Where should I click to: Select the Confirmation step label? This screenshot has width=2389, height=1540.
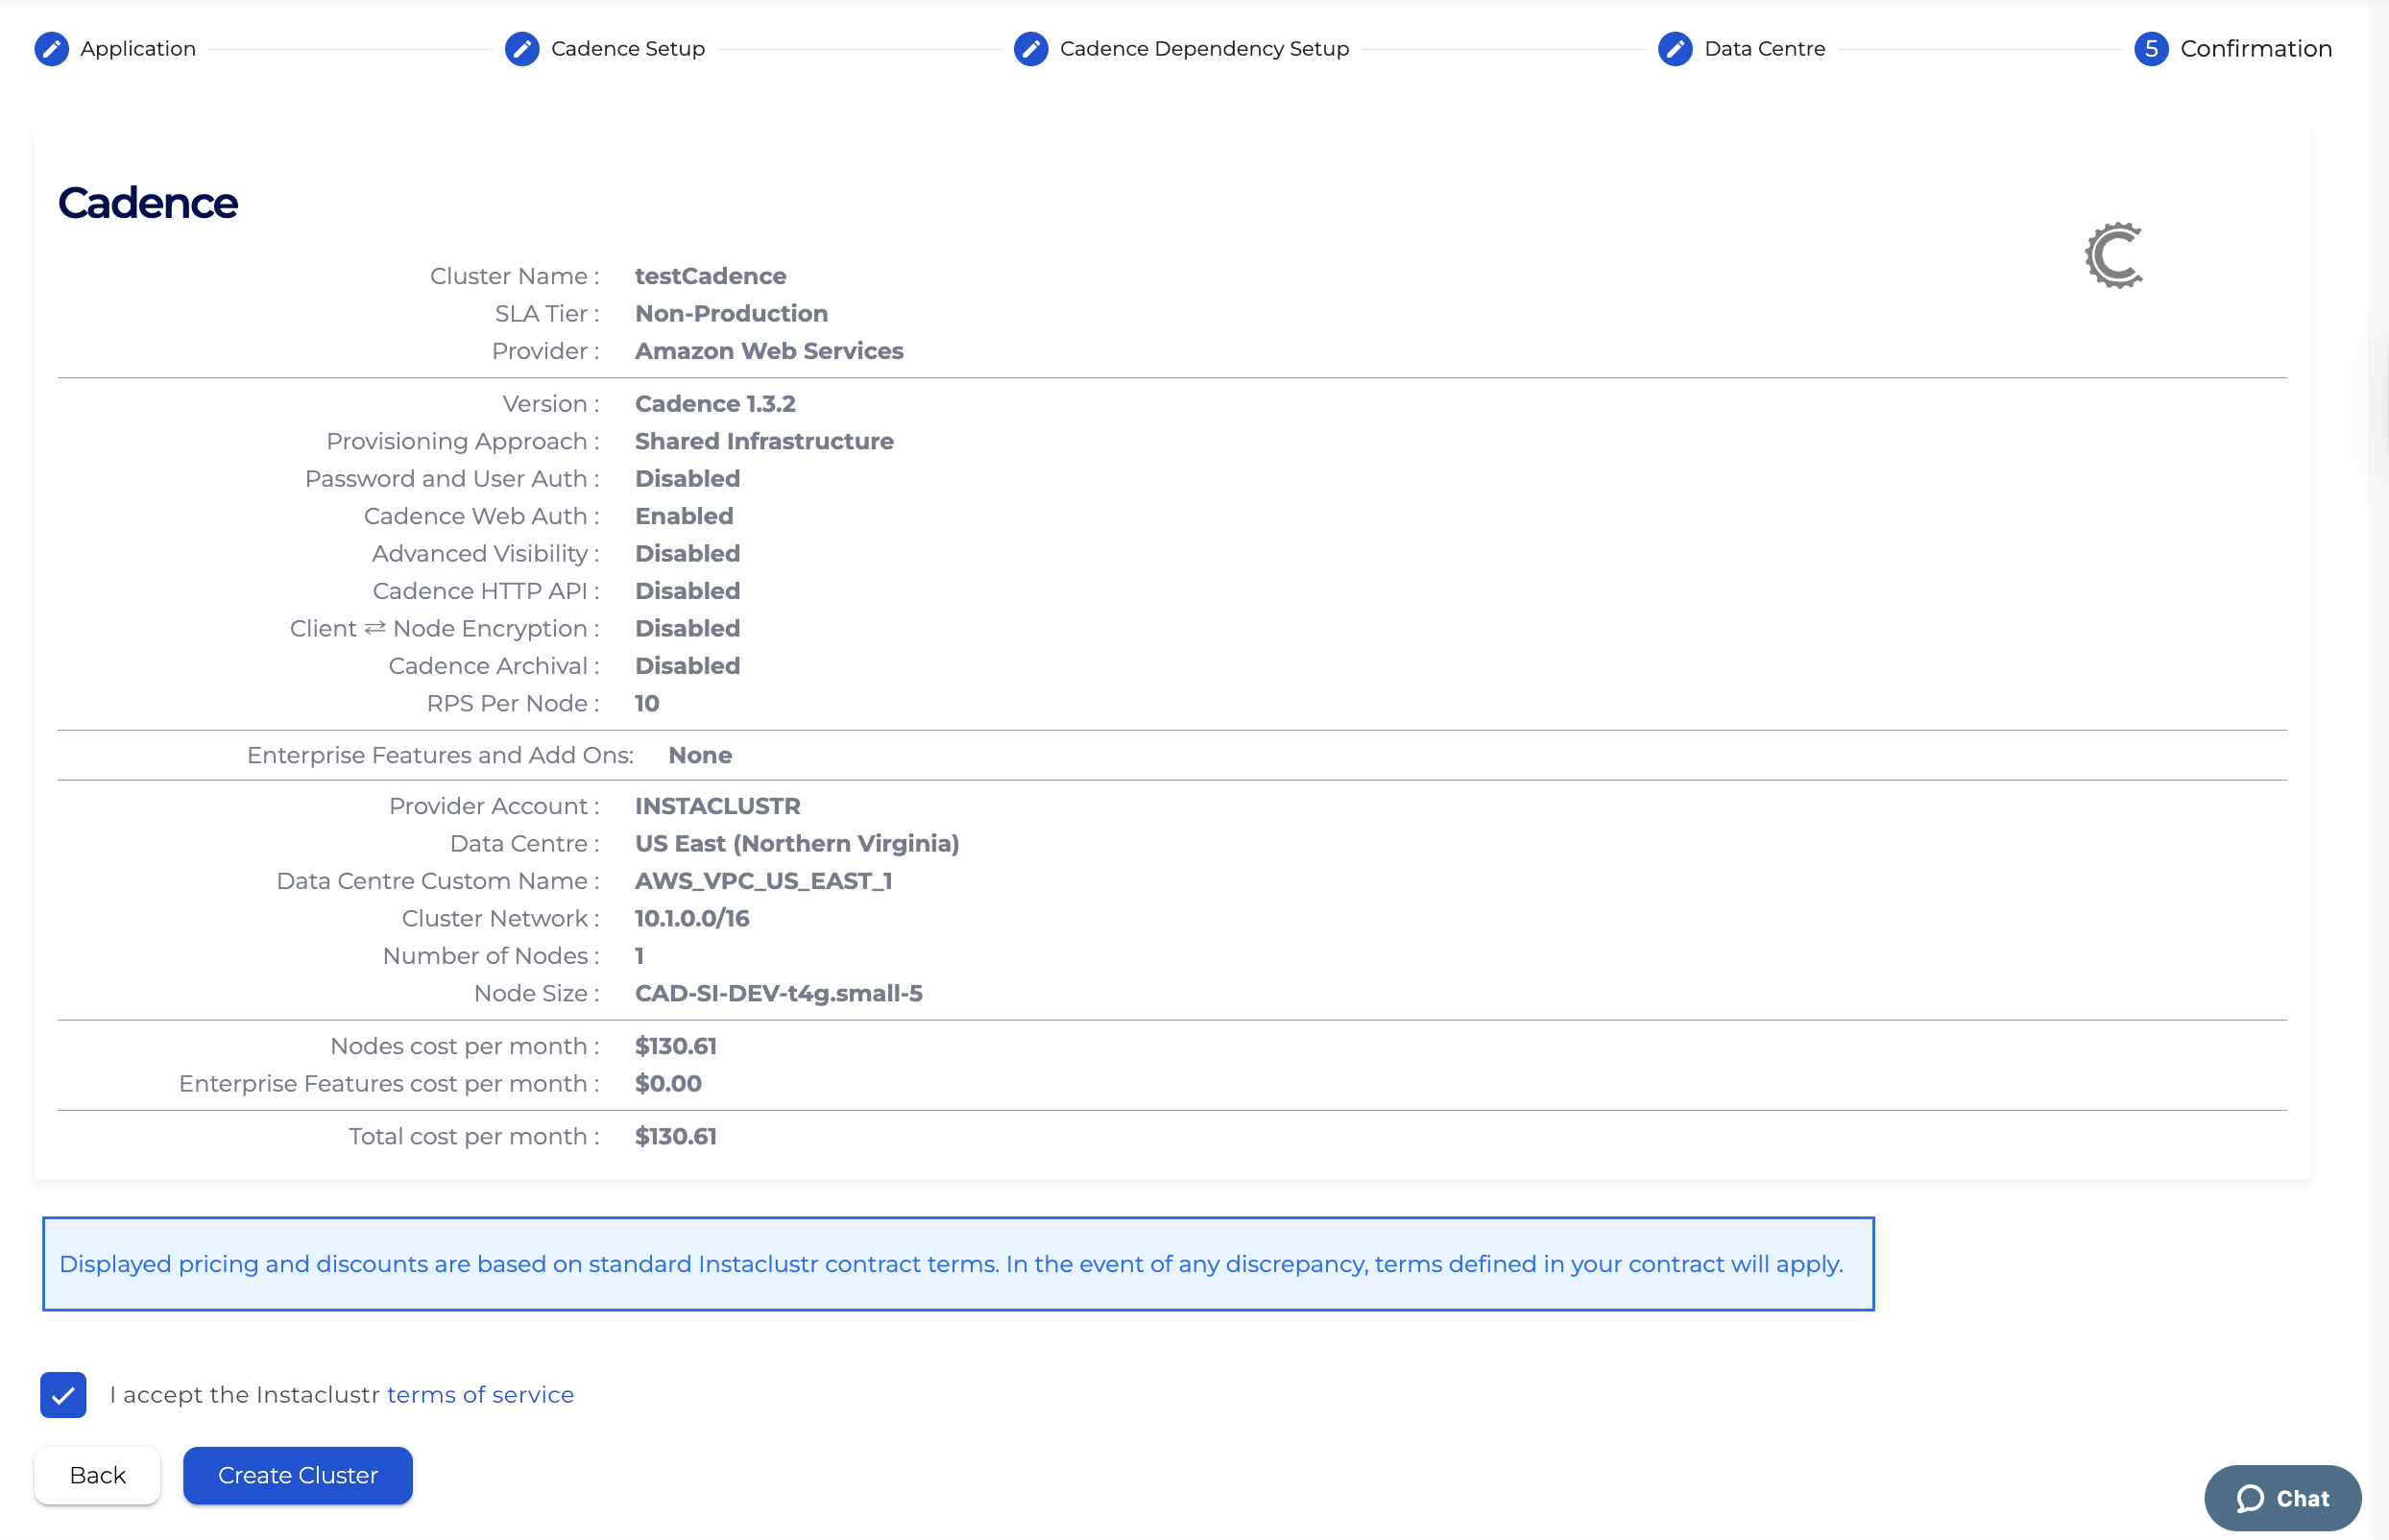click(x=2256, y=49)
